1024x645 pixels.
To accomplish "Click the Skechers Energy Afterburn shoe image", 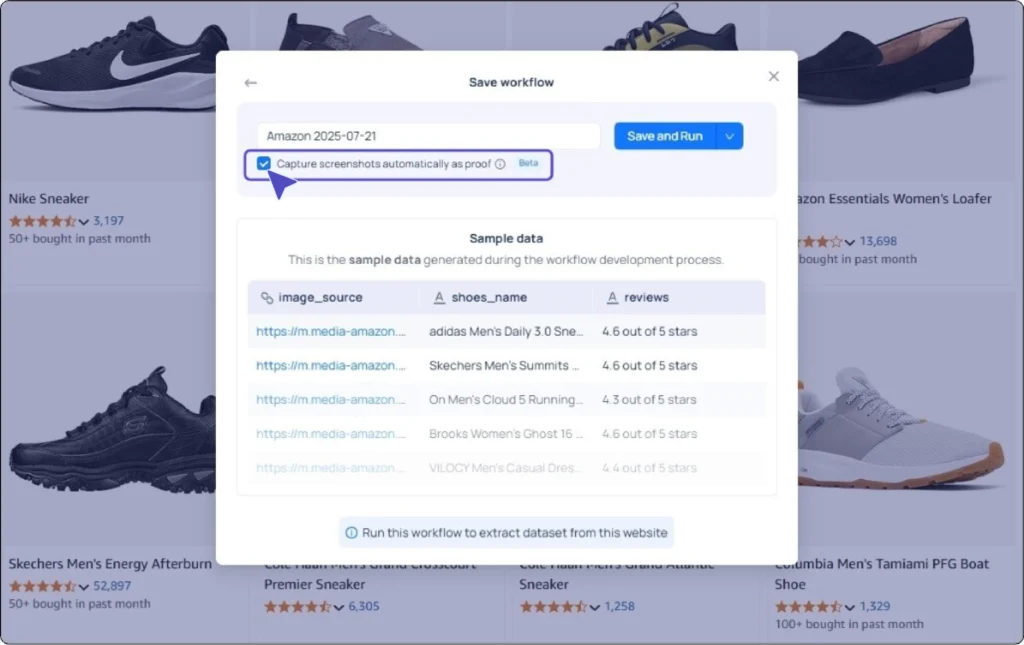I will (112, 431).
